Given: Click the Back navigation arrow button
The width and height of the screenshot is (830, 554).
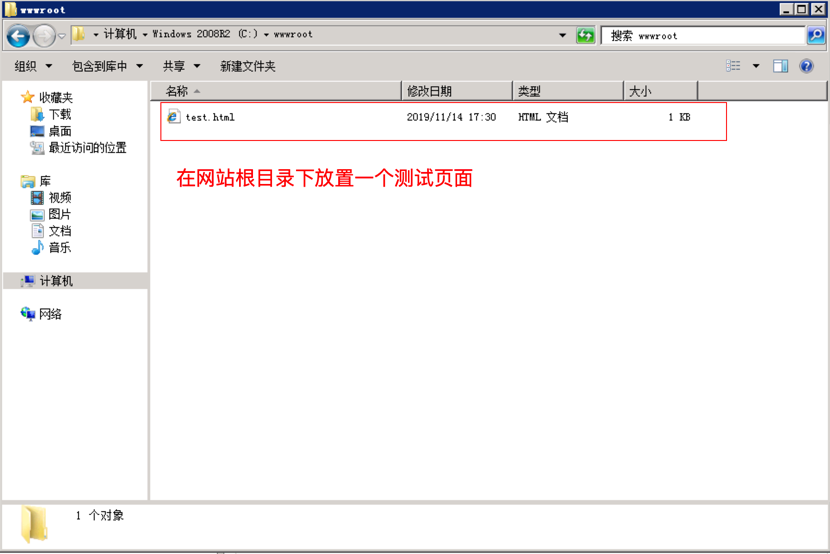Looking at the screenshot, I should point(19,36).
